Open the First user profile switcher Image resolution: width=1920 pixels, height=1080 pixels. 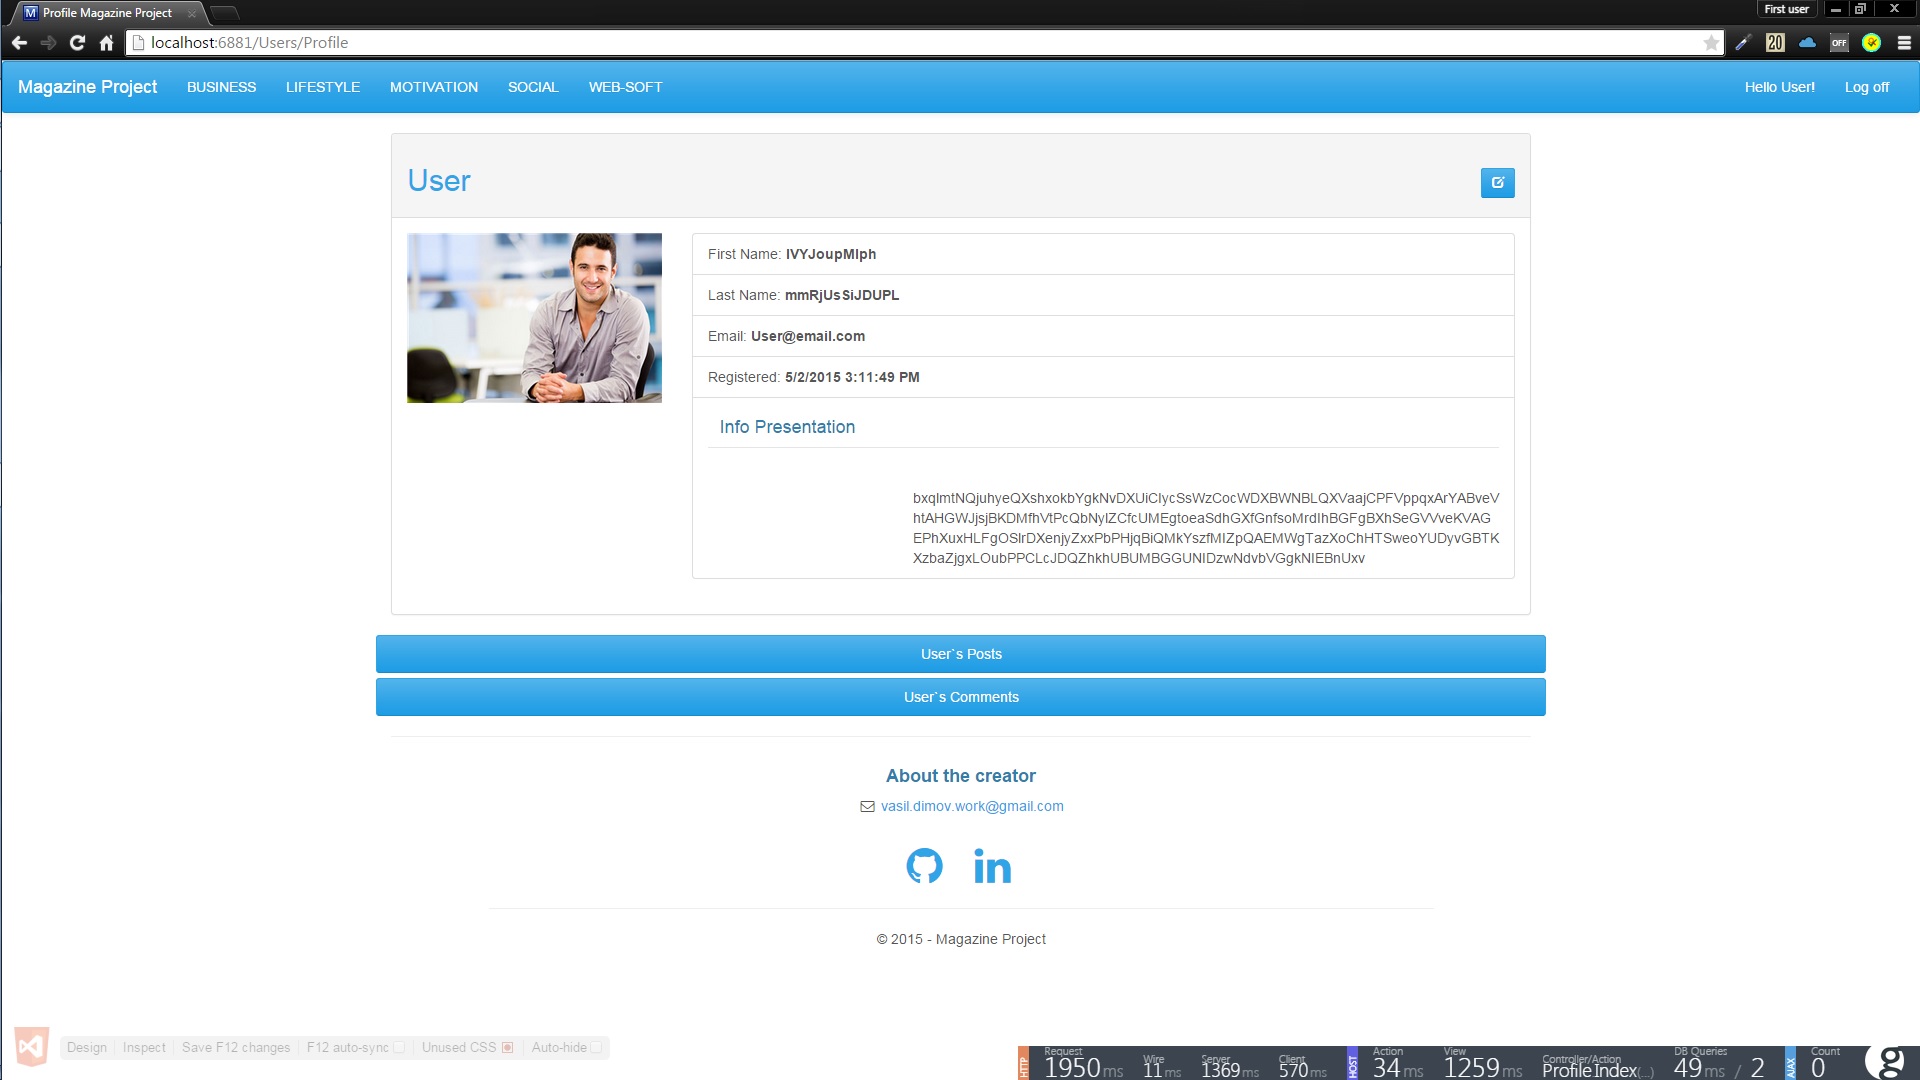click(1786, 9)
